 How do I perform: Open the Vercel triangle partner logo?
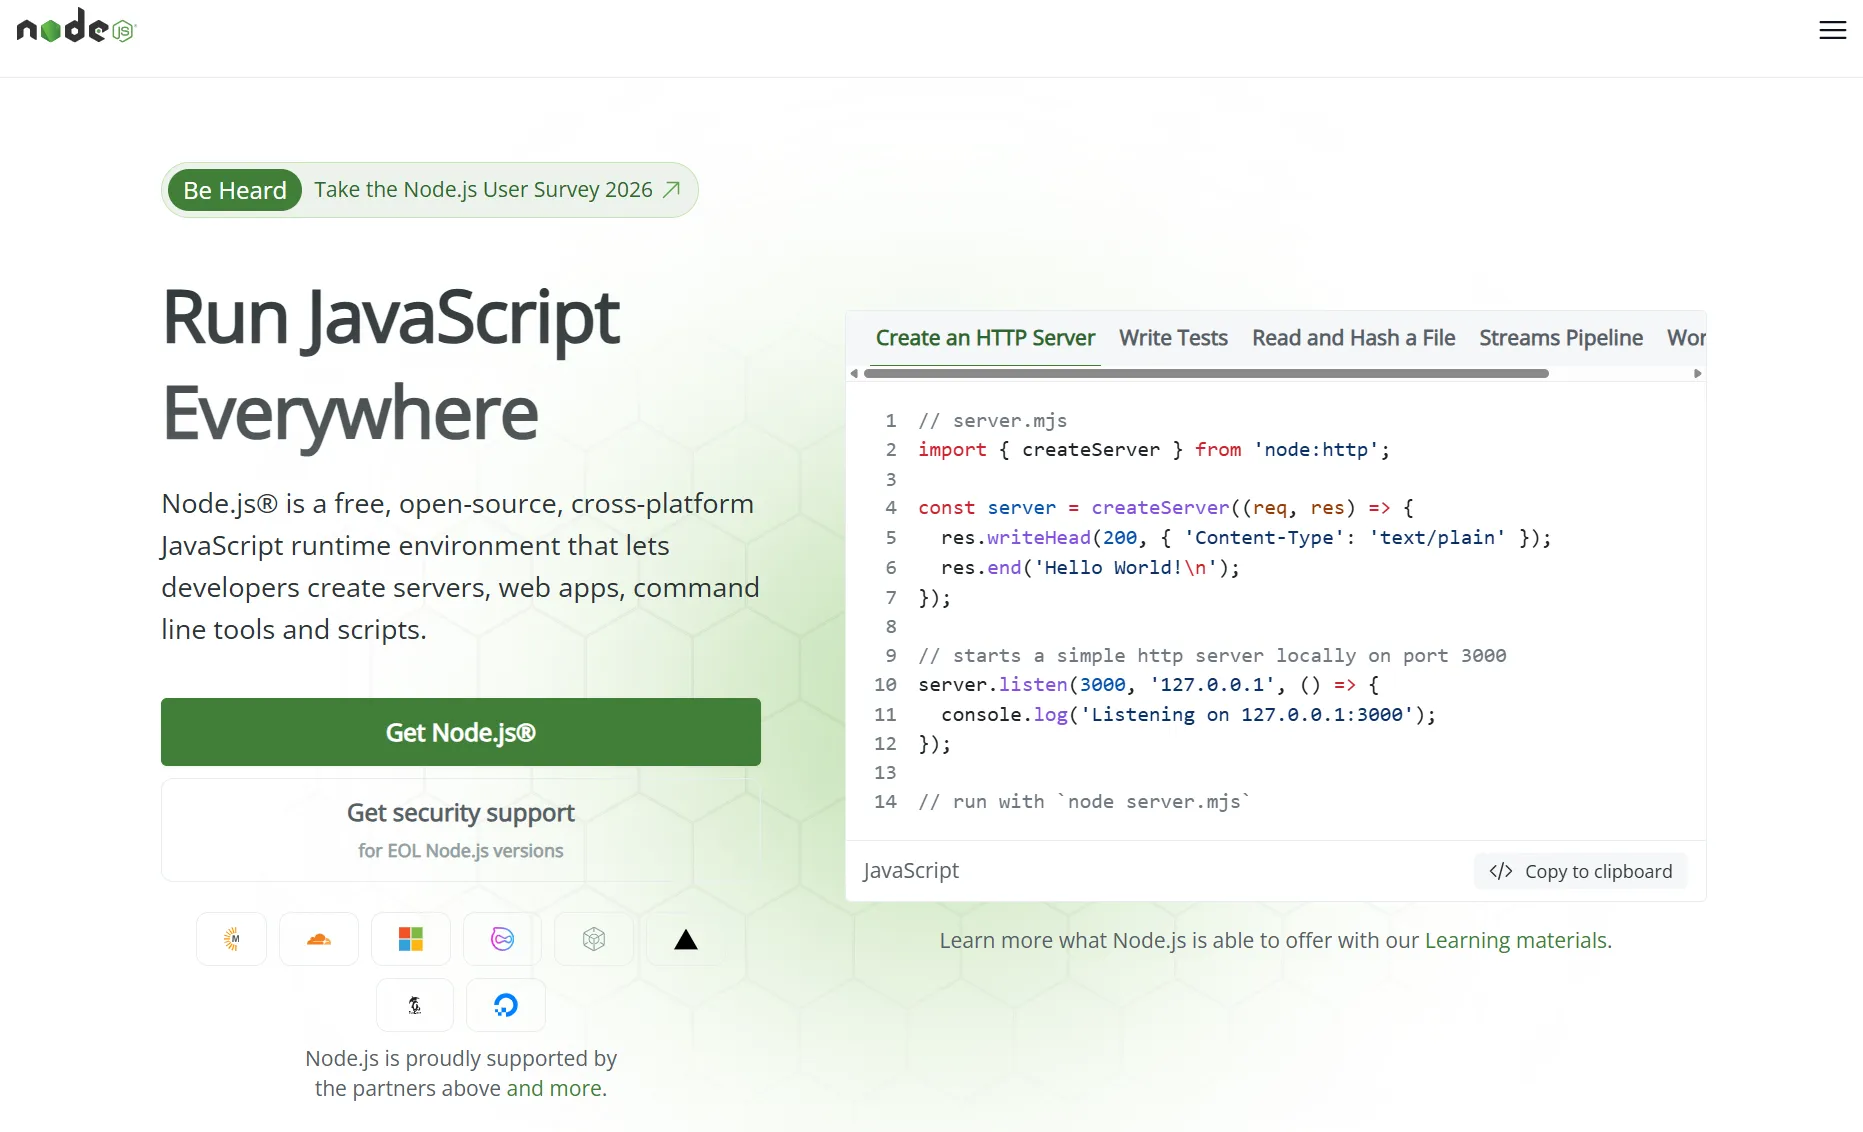pyautogui.click(x=686, y=939)
